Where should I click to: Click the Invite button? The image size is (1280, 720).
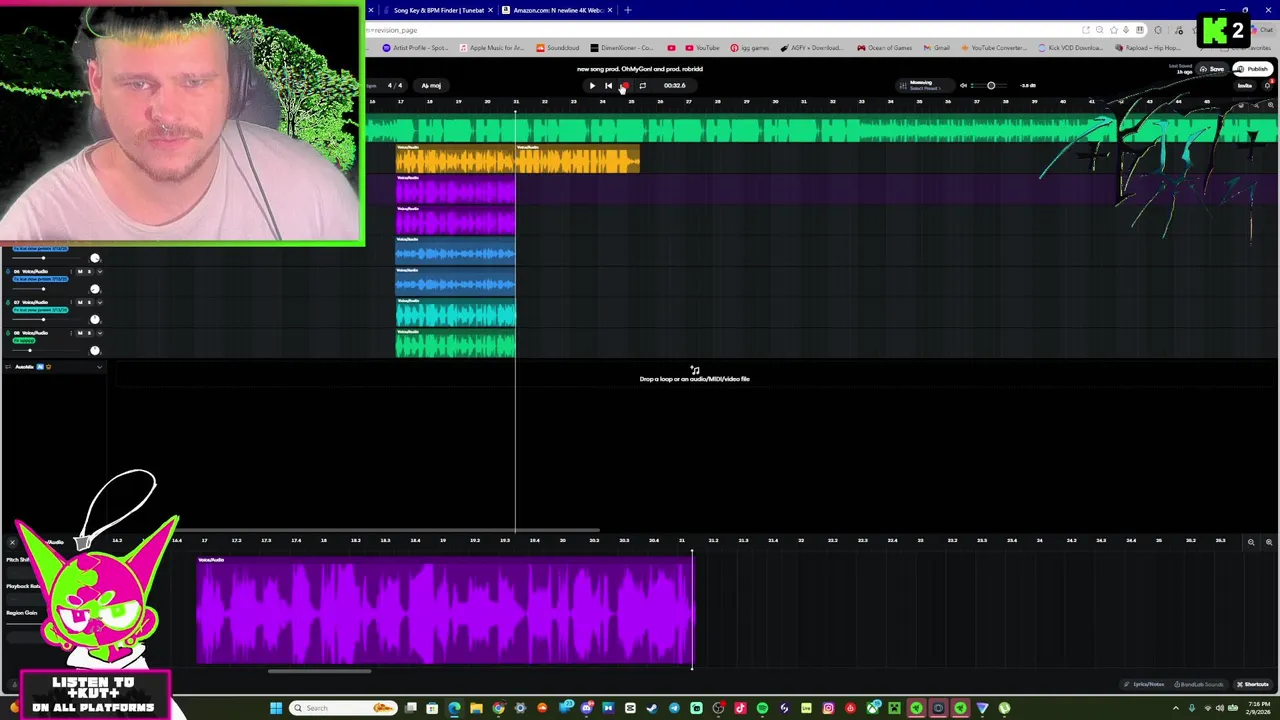(1245, 85)
